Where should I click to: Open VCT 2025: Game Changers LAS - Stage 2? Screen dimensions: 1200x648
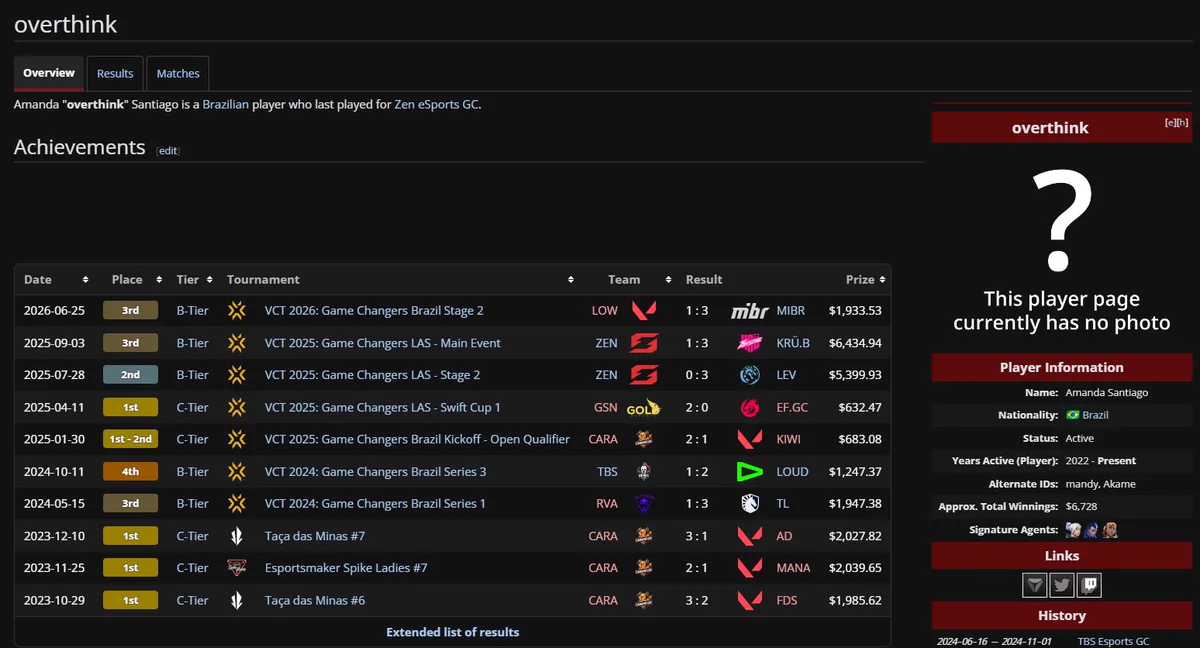coord(373,375)
